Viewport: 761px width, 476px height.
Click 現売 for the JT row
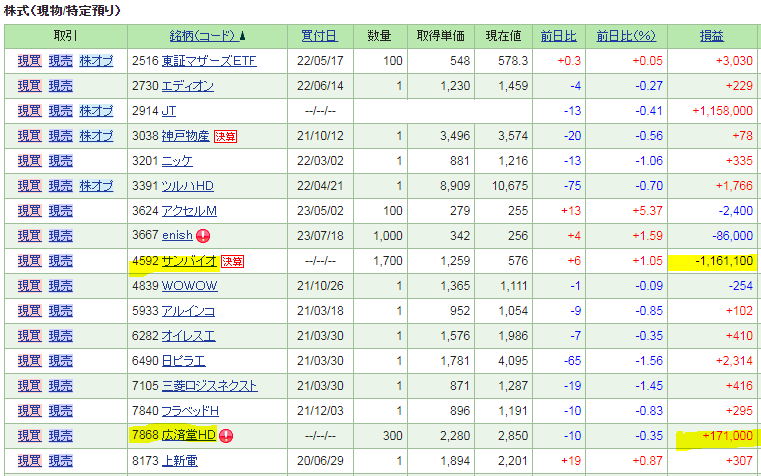[x=61, y=111]
